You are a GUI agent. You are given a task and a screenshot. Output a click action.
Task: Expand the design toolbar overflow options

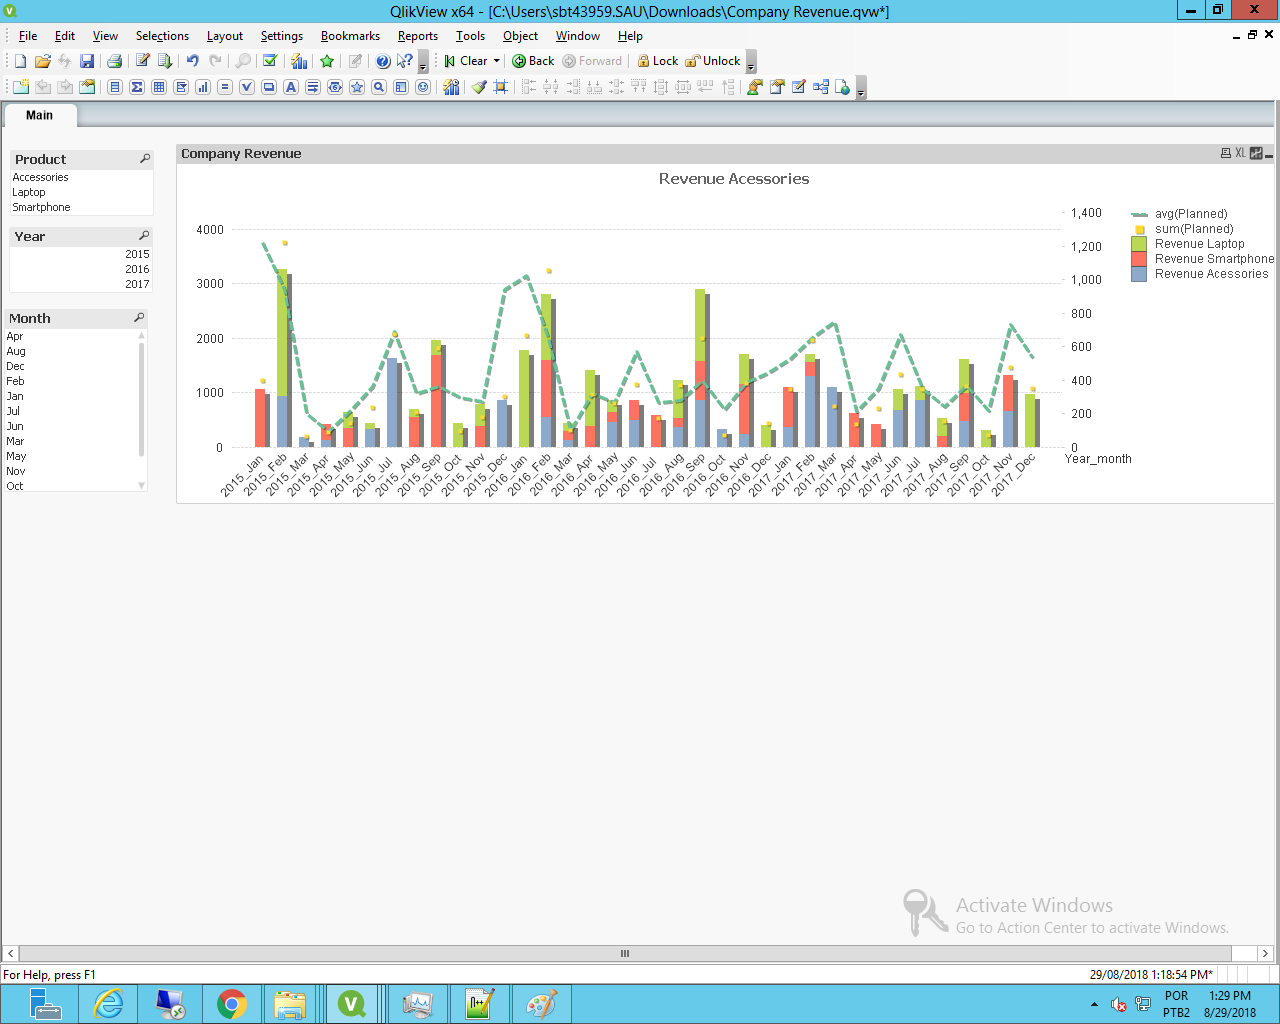[861, 89]
